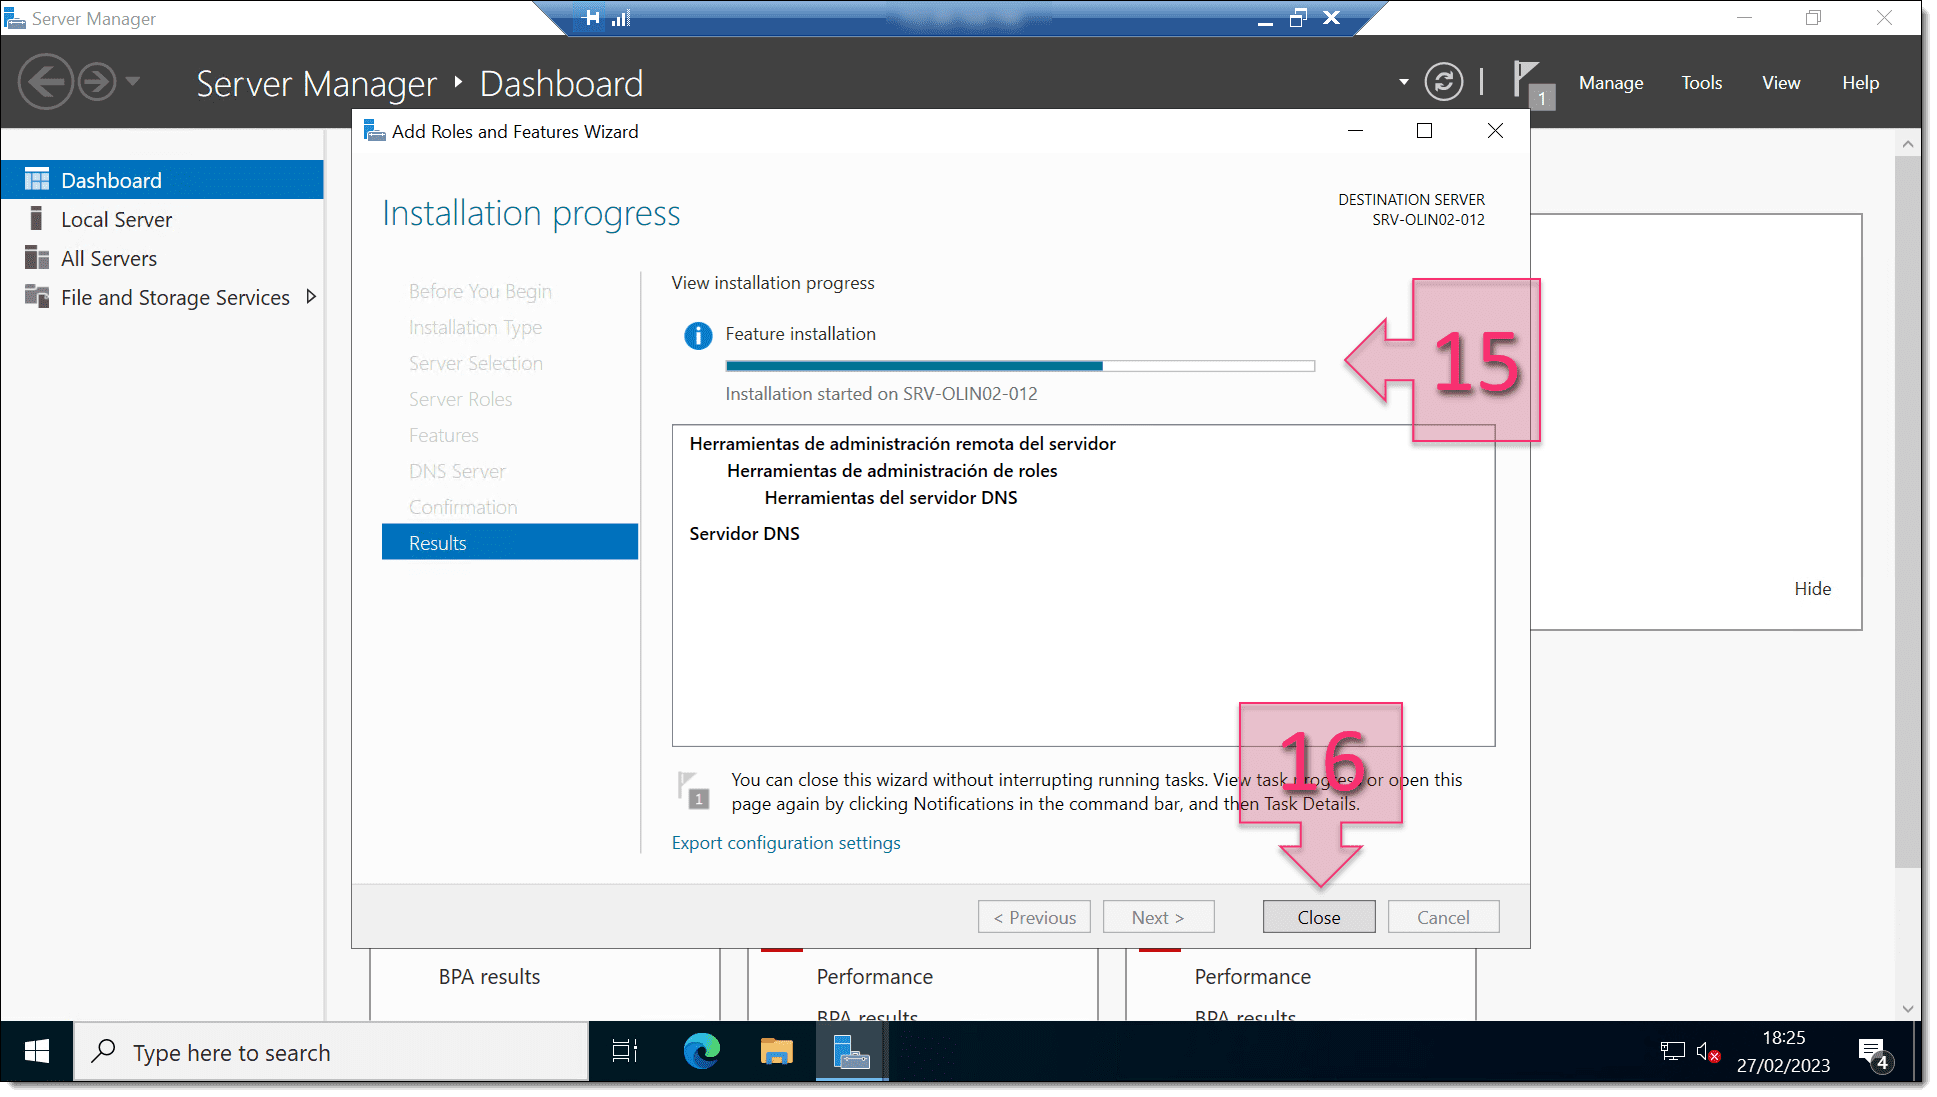Viewport: 1937px width, 1097px height.
Task: Expand DNS Server step in wizard
Action: pos(458,469)
